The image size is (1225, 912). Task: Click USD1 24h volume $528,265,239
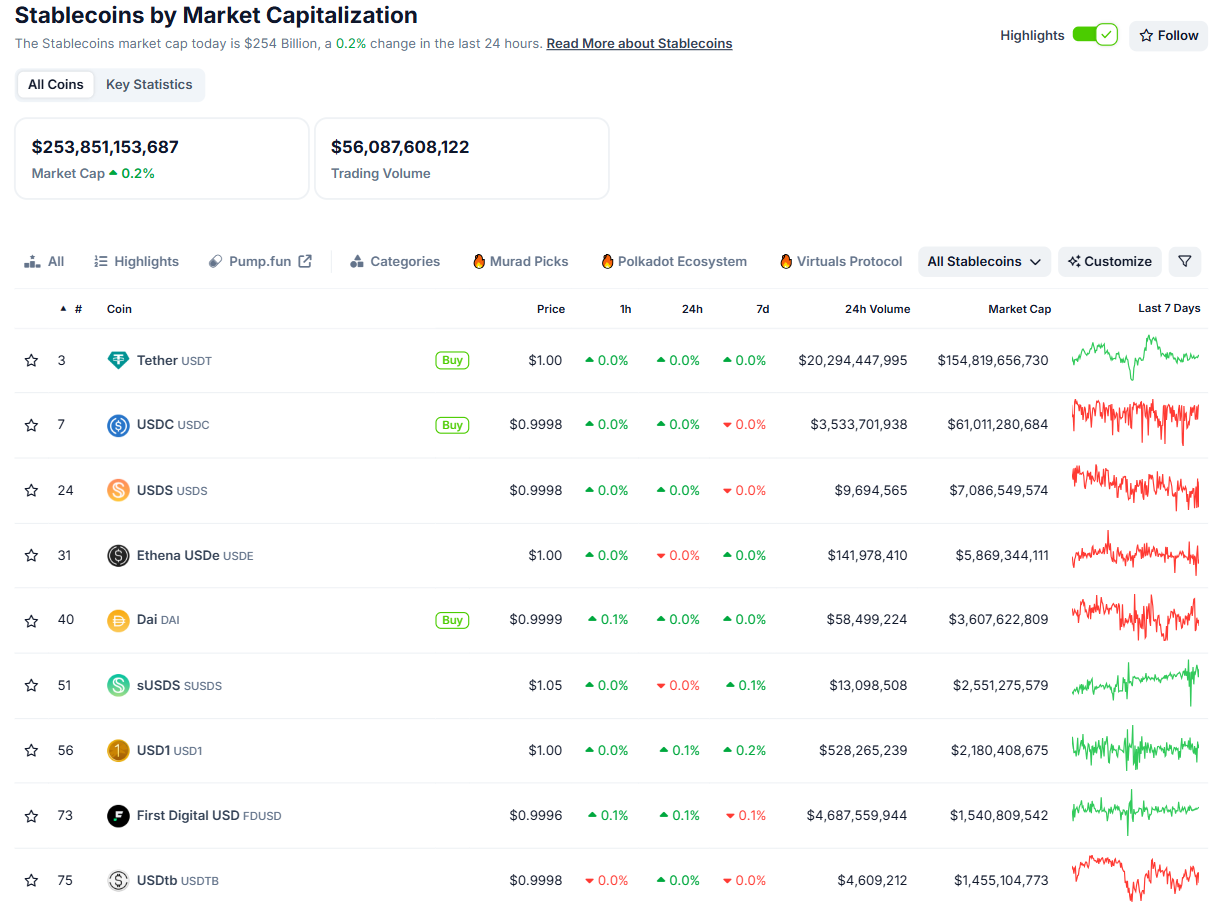(863, 750)
